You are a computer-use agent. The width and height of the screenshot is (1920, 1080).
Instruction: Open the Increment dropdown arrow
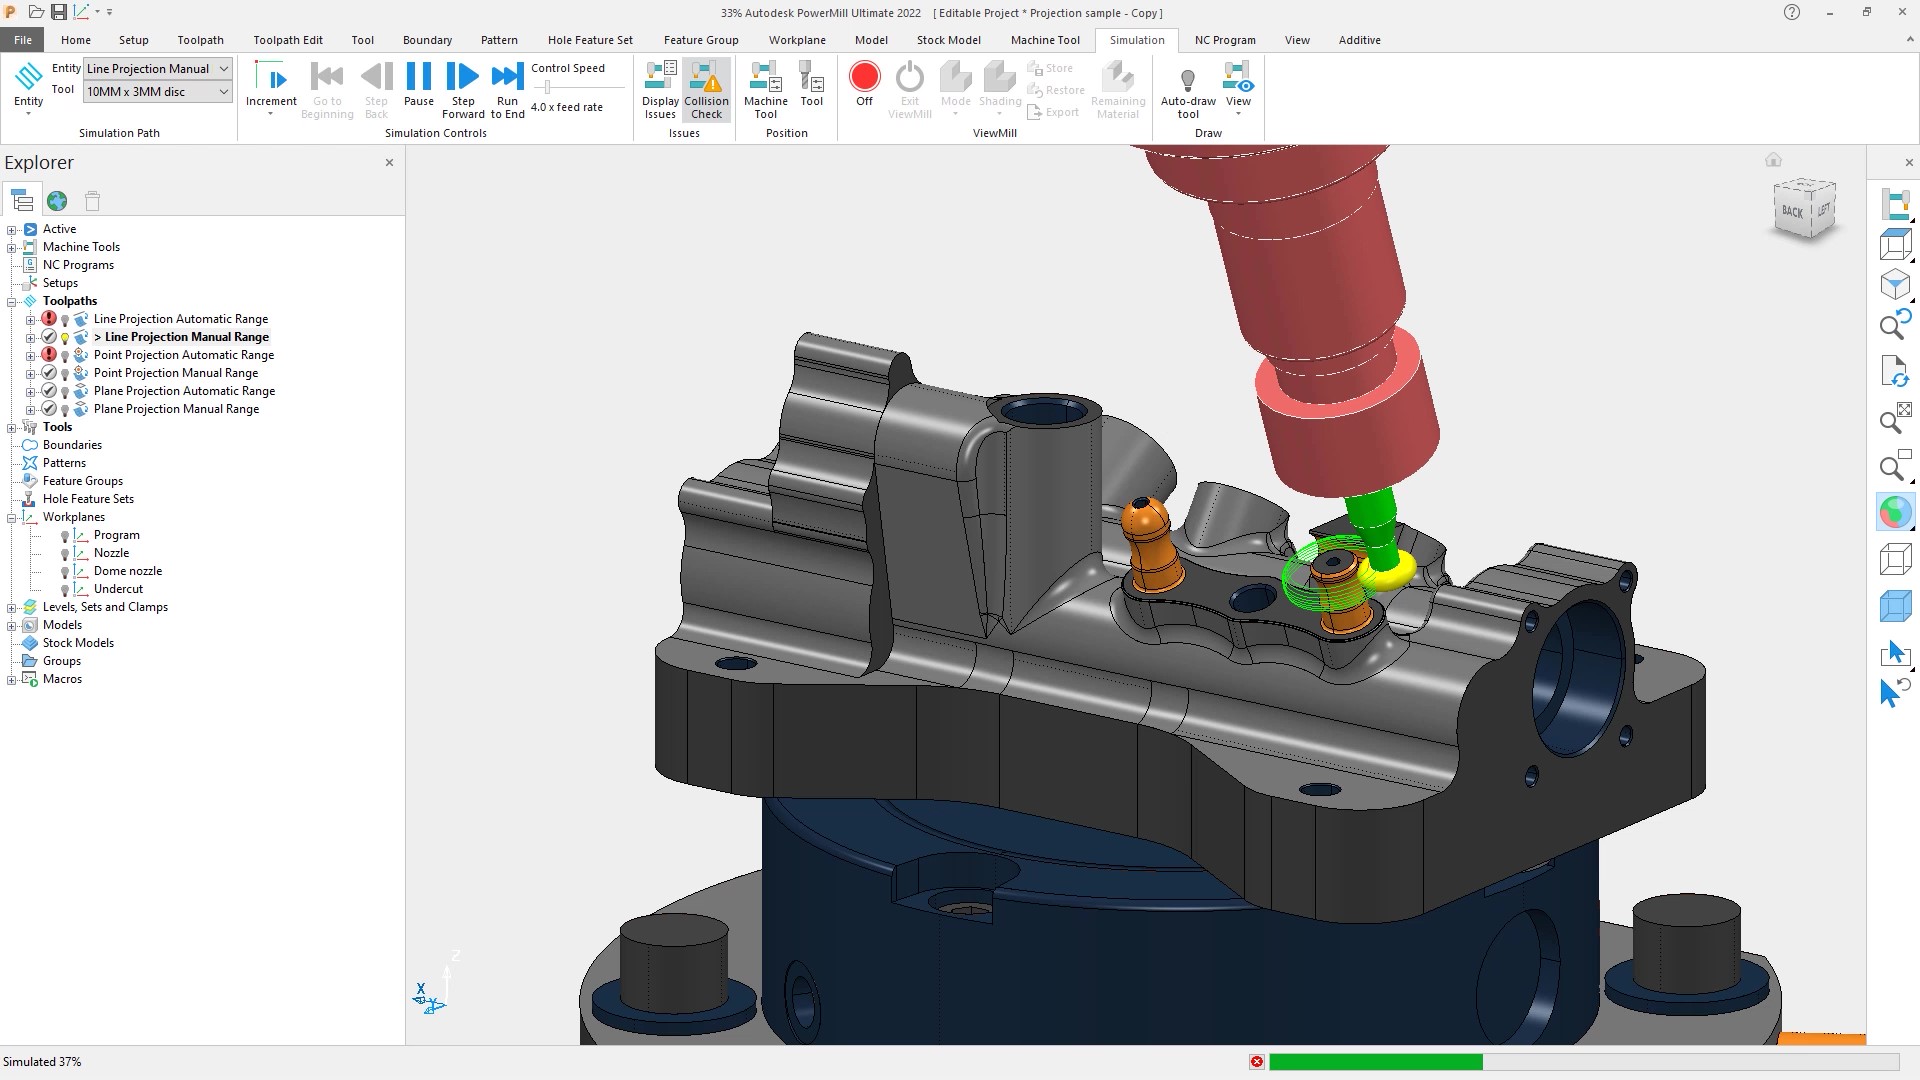click(x=271, y=114)
